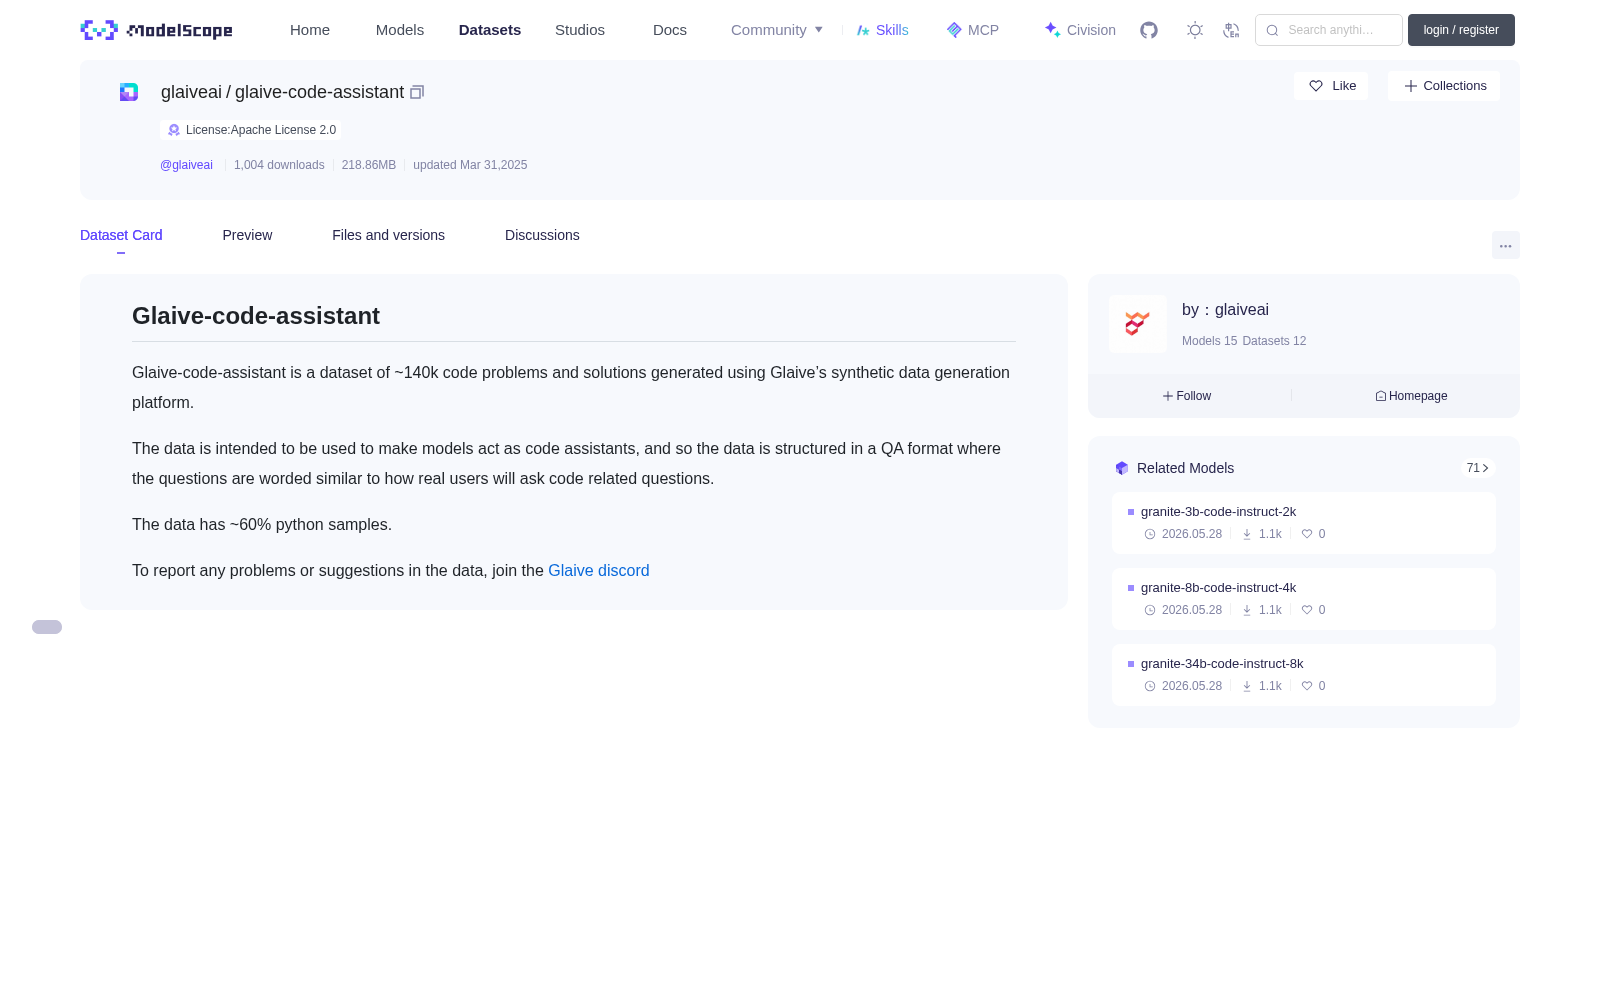Screen dimensions: 1600x1000
Task: Select the Dataset Card tab
Action: pos(121,235)
